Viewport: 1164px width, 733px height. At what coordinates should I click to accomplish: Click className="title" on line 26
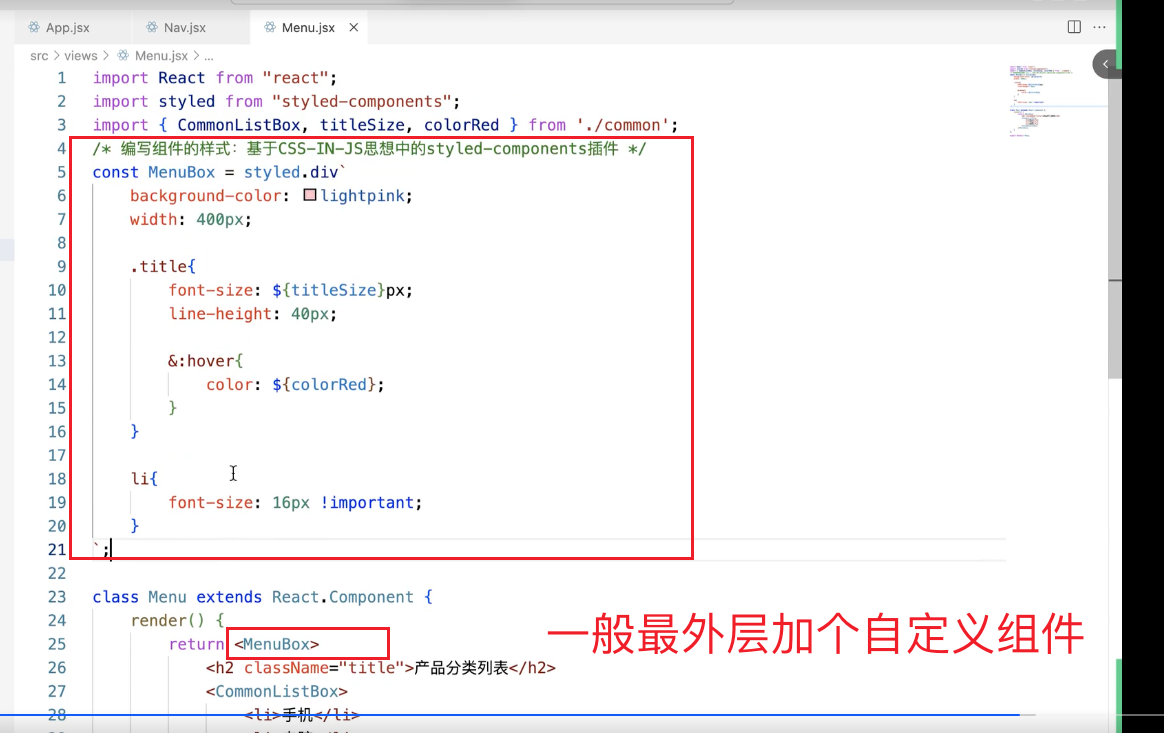click(324, 668)
